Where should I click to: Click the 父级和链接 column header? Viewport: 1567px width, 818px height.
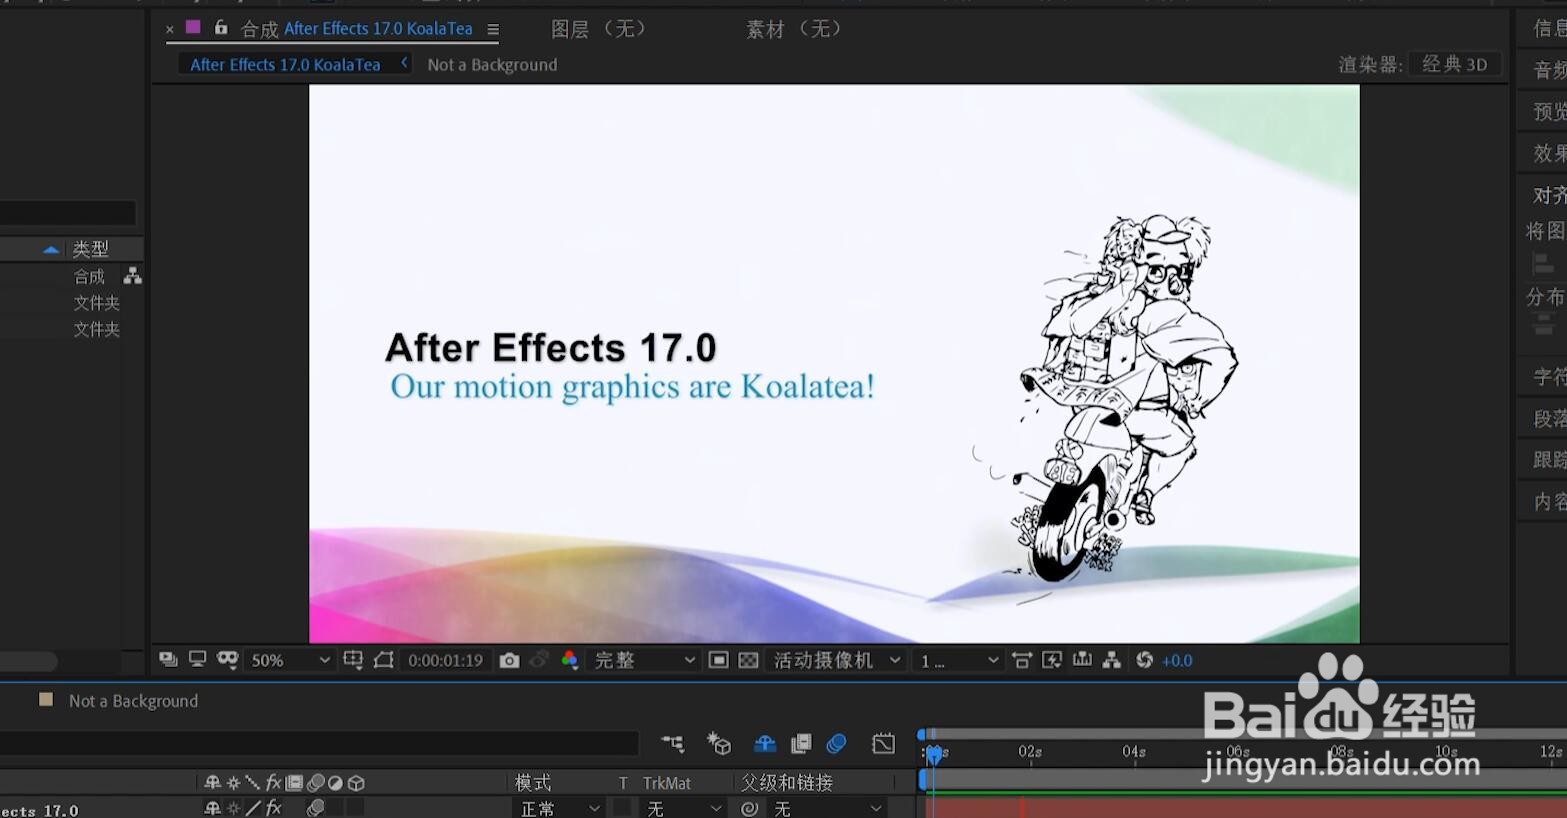pyautogui.click(x=787, y=782)
